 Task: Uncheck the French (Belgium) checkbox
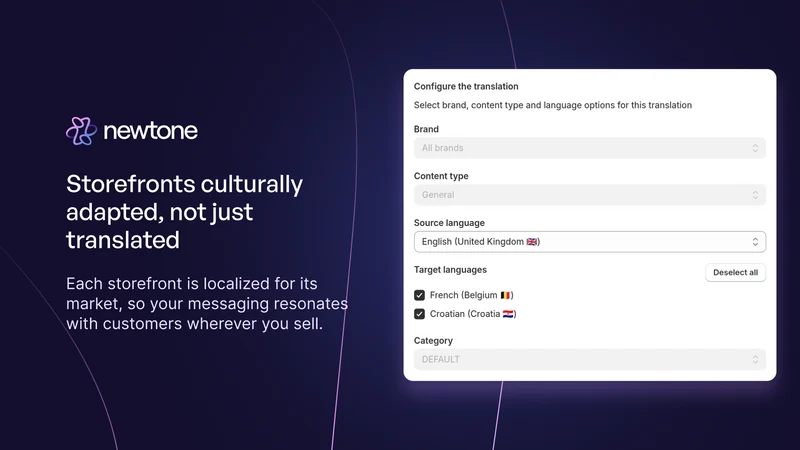pyautogui.click(x=419, y=295)
